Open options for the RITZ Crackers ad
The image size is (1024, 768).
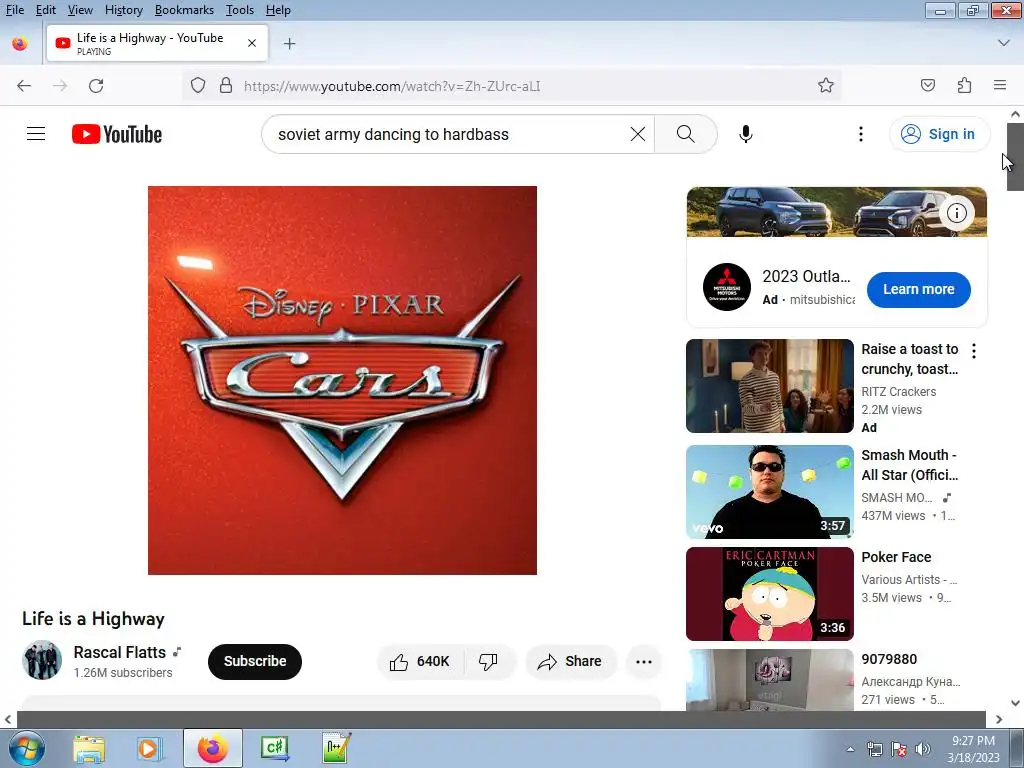pos(974,351)
